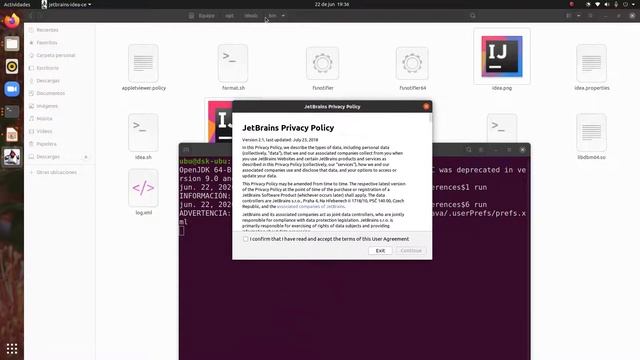The height and width of the screenshot is (360, 640).
Task: Open the clock and calendar in top bar
Action: click(332, 4)
